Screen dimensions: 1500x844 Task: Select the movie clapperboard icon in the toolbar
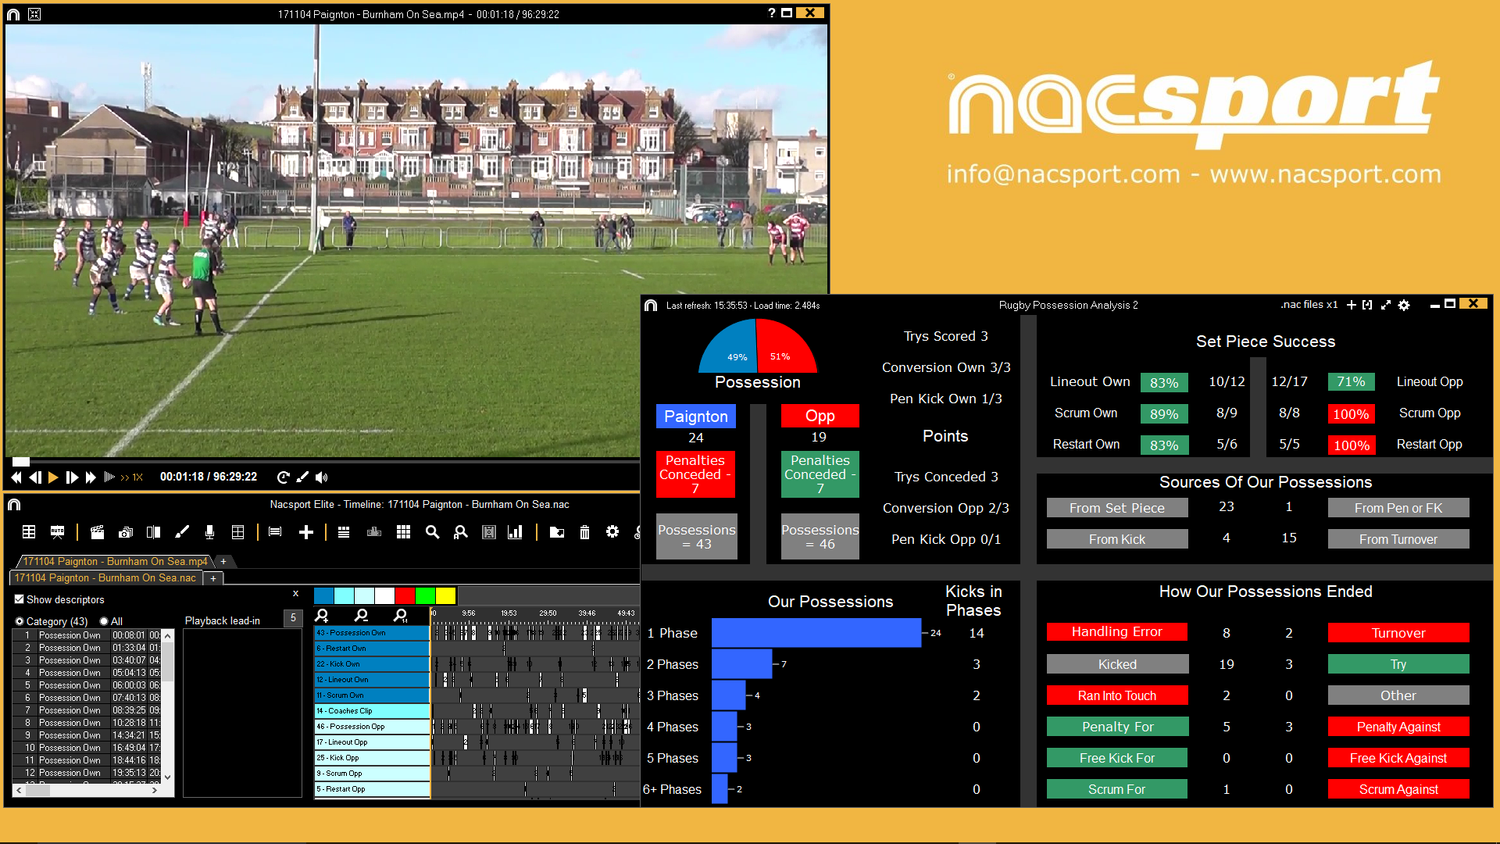[x=98, y=531]
